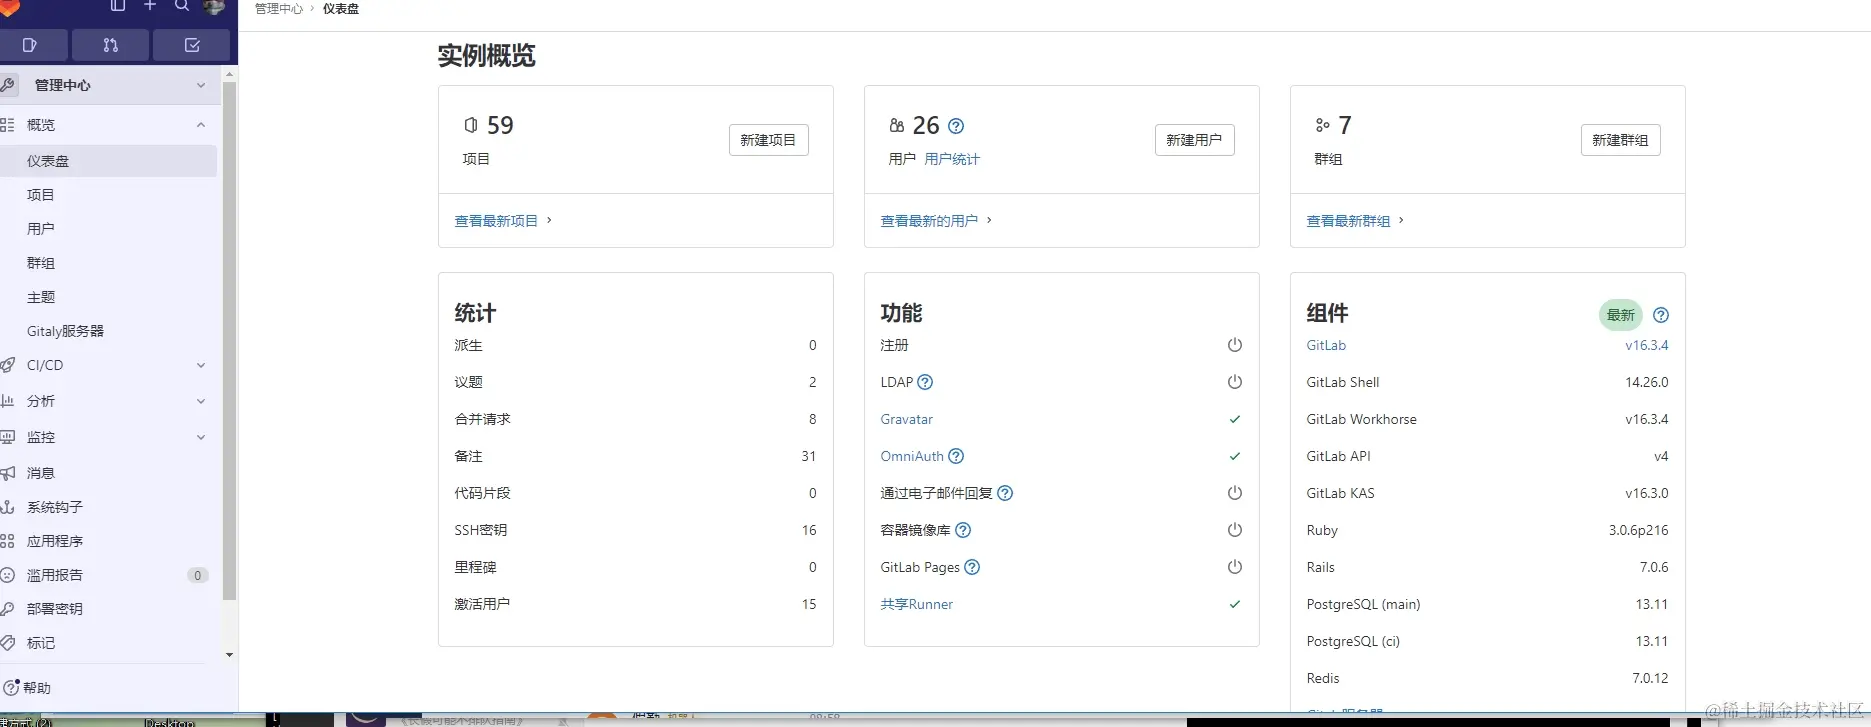
Task: Click the 实例概览 page heading
Action: coord(486,56)
